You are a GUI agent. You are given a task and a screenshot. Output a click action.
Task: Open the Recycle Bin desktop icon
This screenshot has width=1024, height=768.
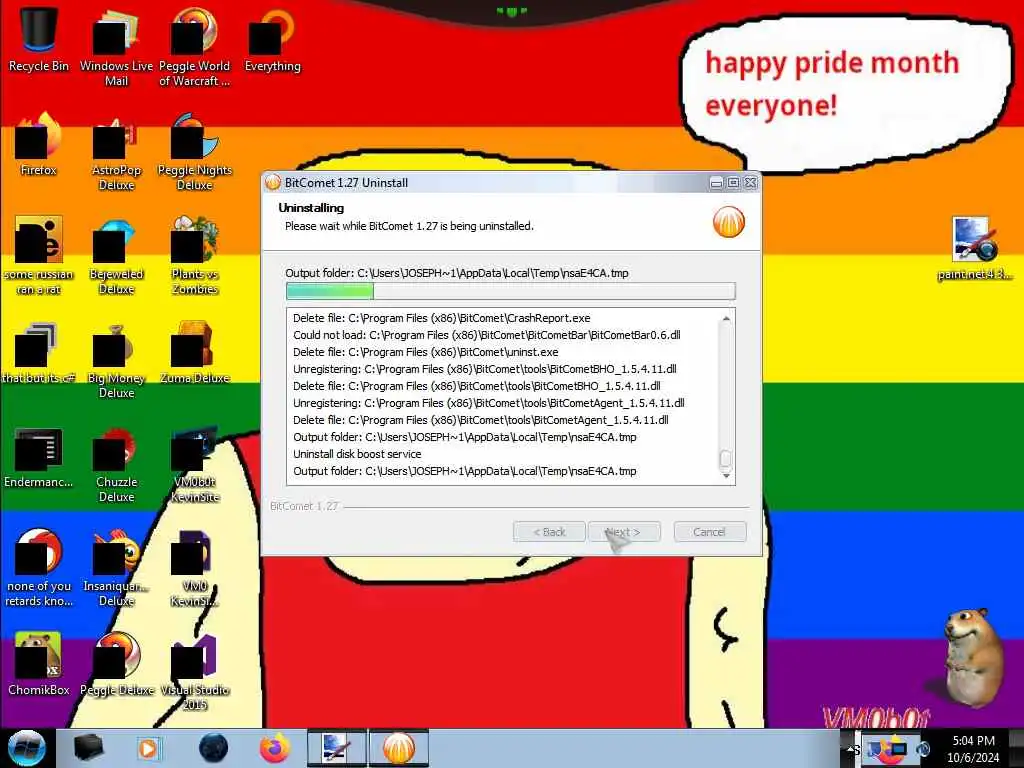39,39
